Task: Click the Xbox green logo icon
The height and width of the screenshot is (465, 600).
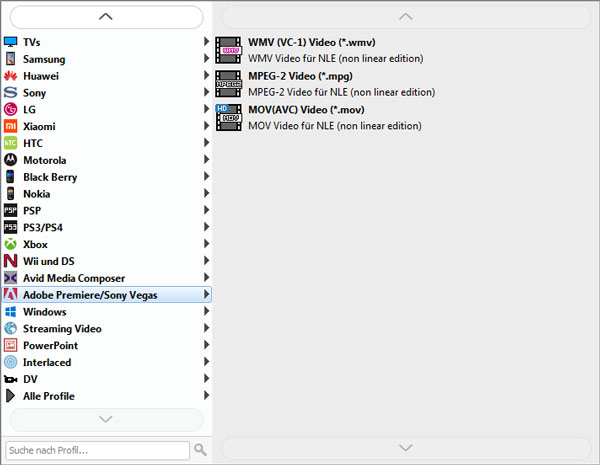Action: 11,244
